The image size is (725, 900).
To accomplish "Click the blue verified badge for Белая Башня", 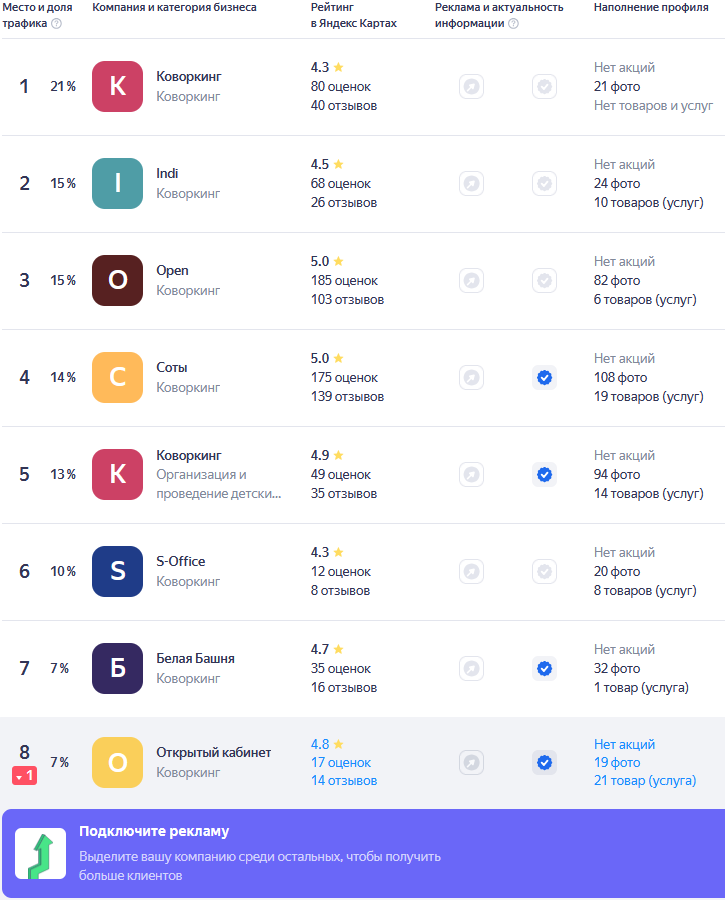I will point(544,669).
